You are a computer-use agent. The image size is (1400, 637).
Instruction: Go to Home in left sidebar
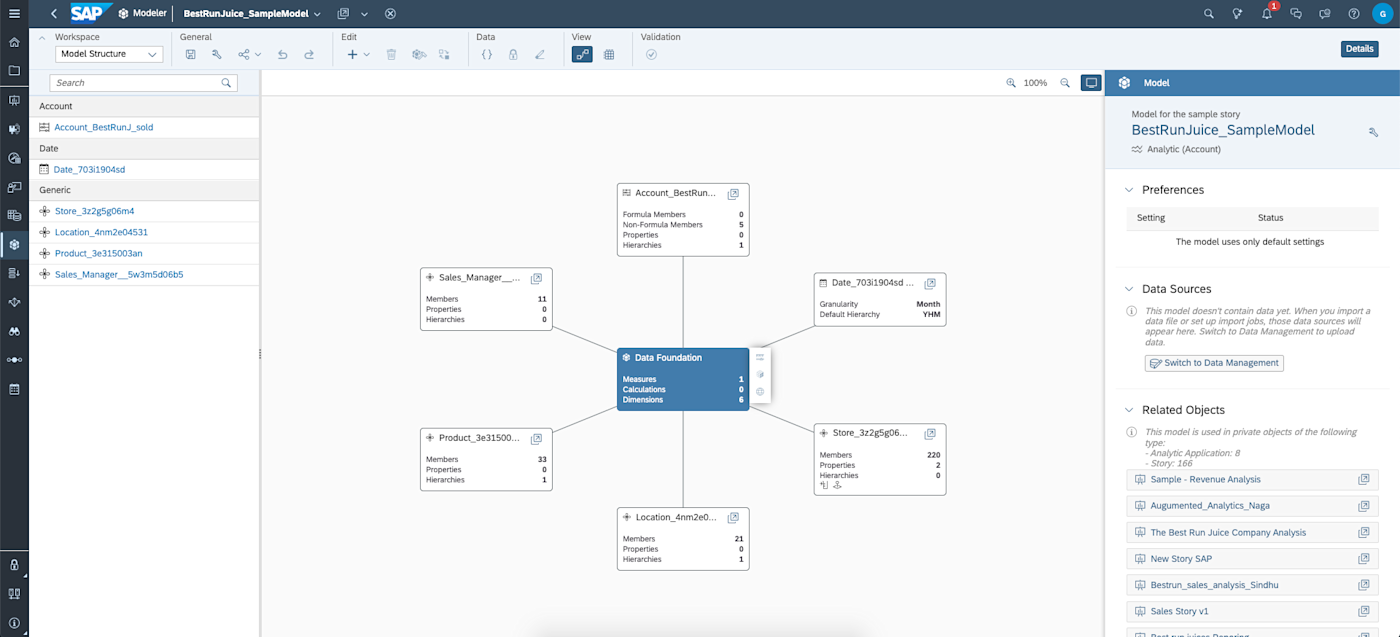pyautogui.click(x=14, y=43)
